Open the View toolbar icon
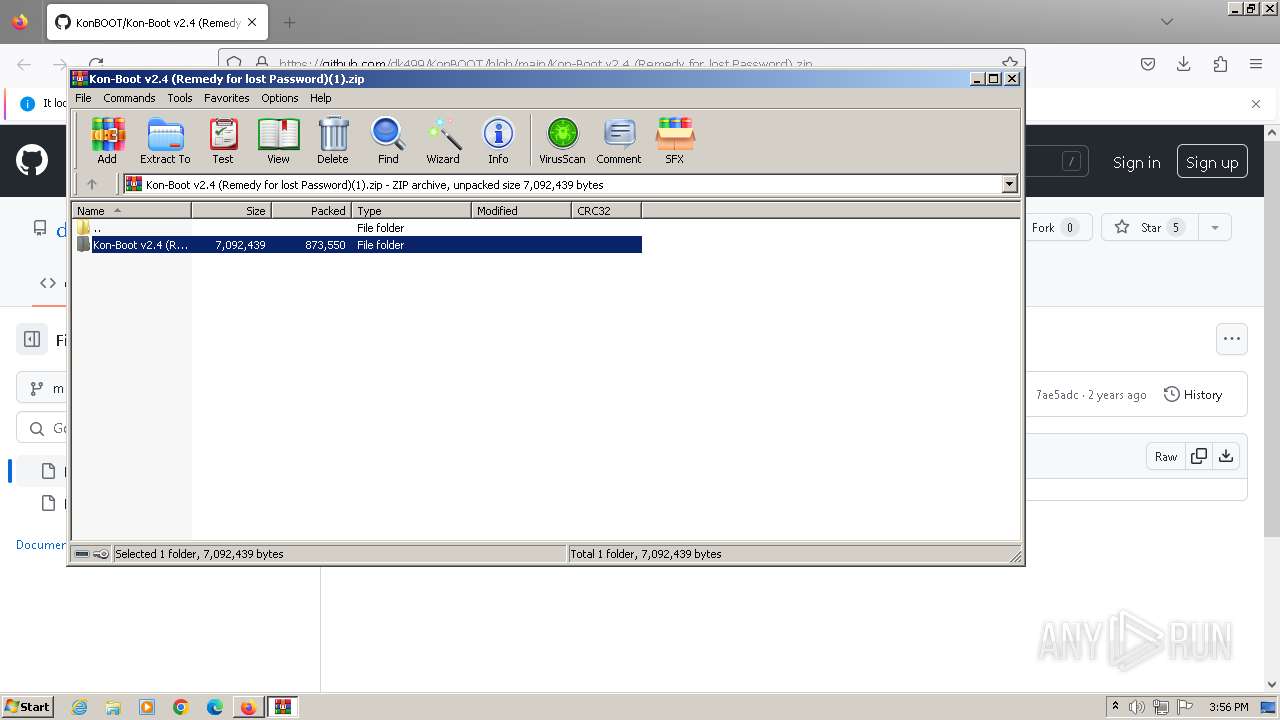The width and height of the screenshot is (1280, 720). (278, 140)
